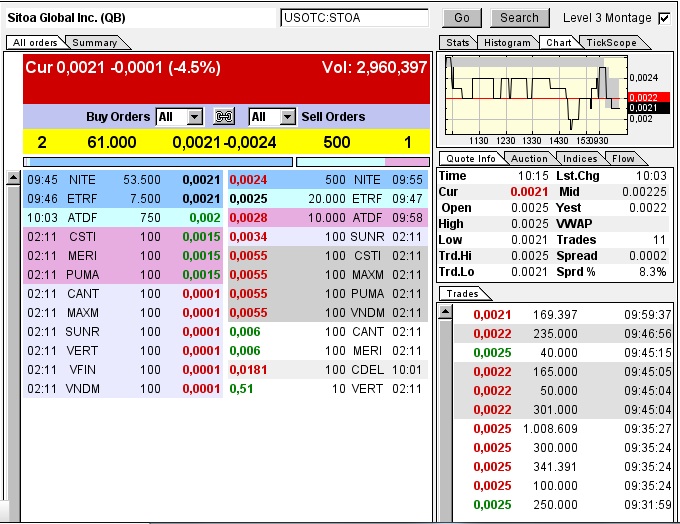Switch to the Summary tab
The image size is (680, 524).
(x=95, y=43)
